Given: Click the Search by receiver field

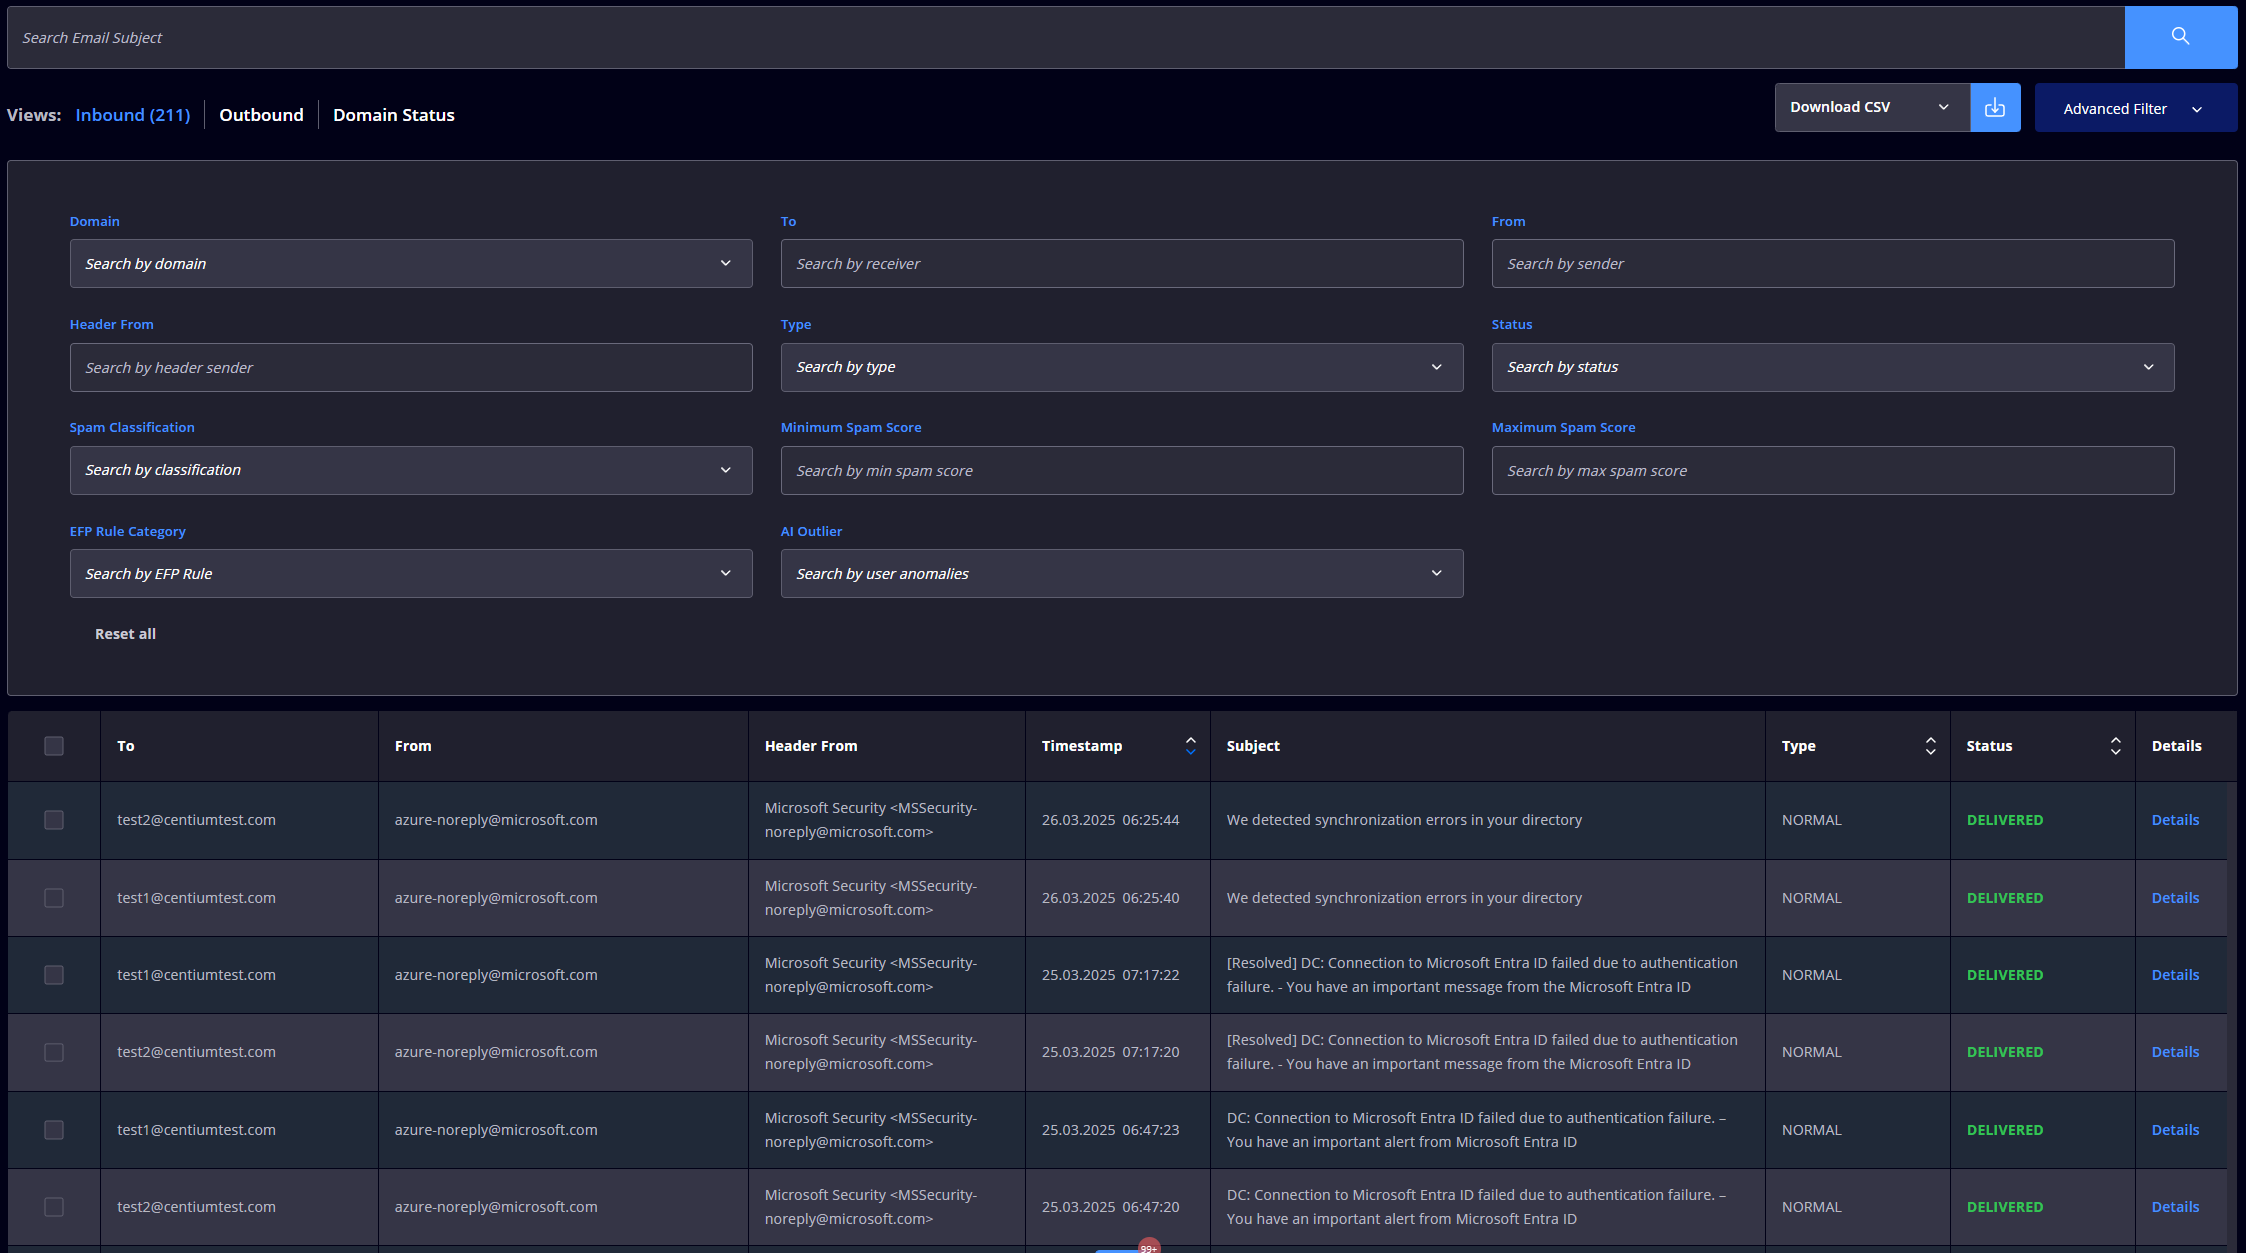Looking at the screenshot, I should tap(1121, 263).
